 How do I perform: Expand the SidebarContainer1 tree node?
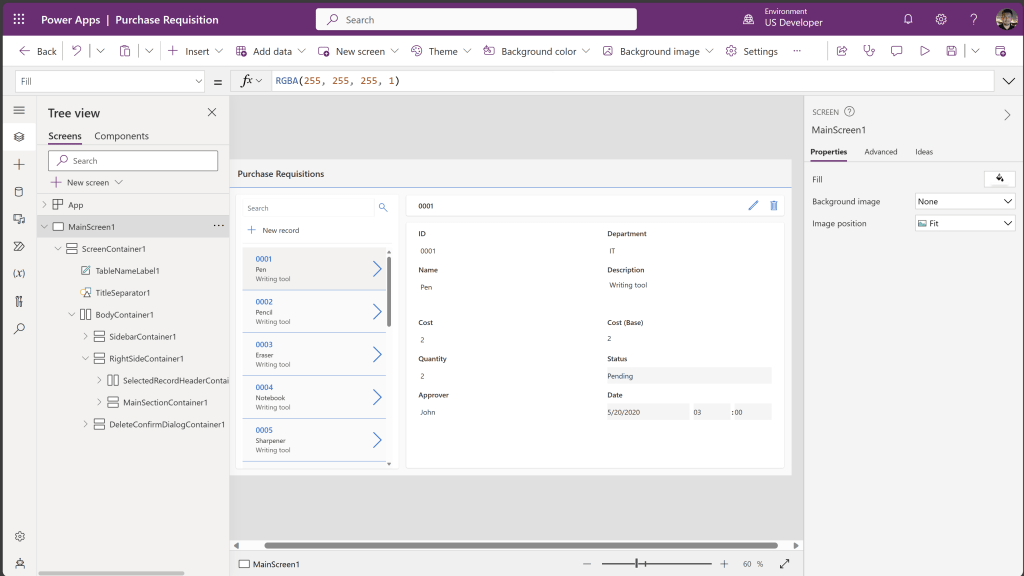pyautogui.click(x=85, y=337)
